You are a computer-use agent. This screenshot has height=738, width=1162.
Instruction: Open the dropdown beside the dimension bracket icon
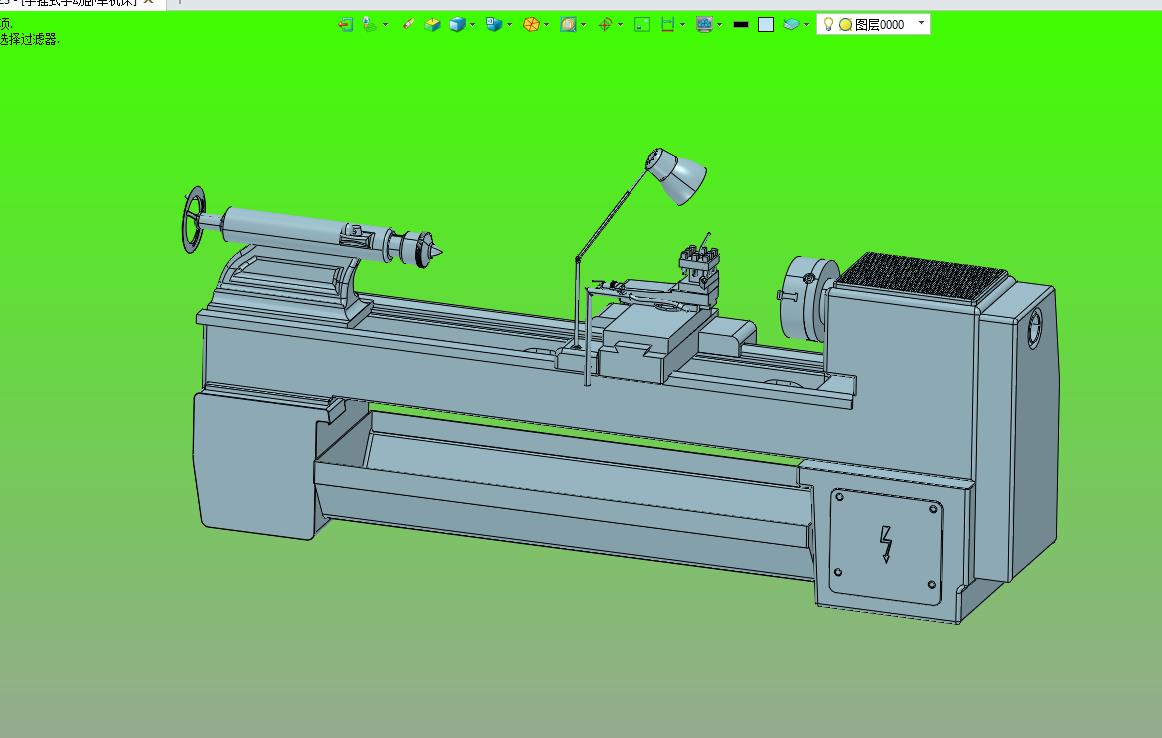coord(683,24)
